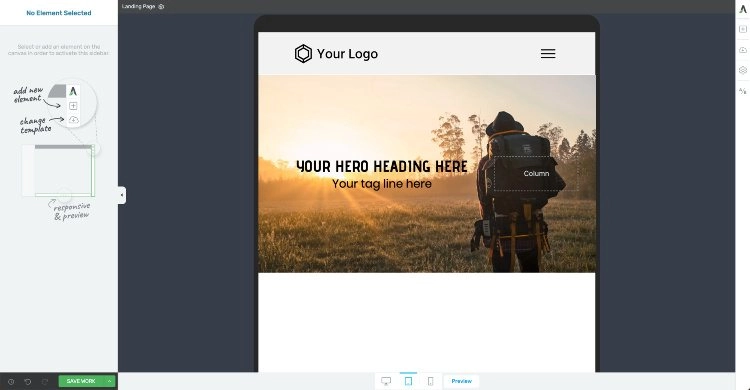Click the 'No Element Selected' header
This screenshot has height=390, width=750.
(x=59, y=13)
